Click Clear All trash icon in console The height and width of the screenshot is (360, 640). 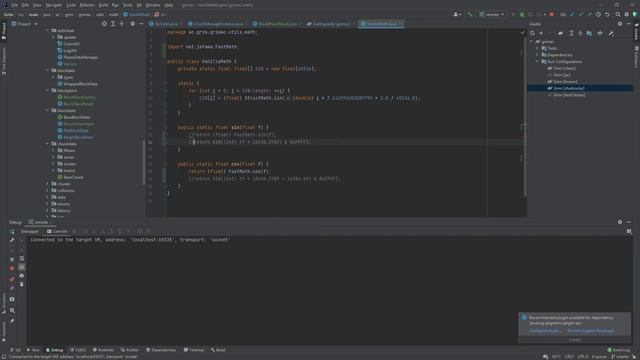coord(22,284)
